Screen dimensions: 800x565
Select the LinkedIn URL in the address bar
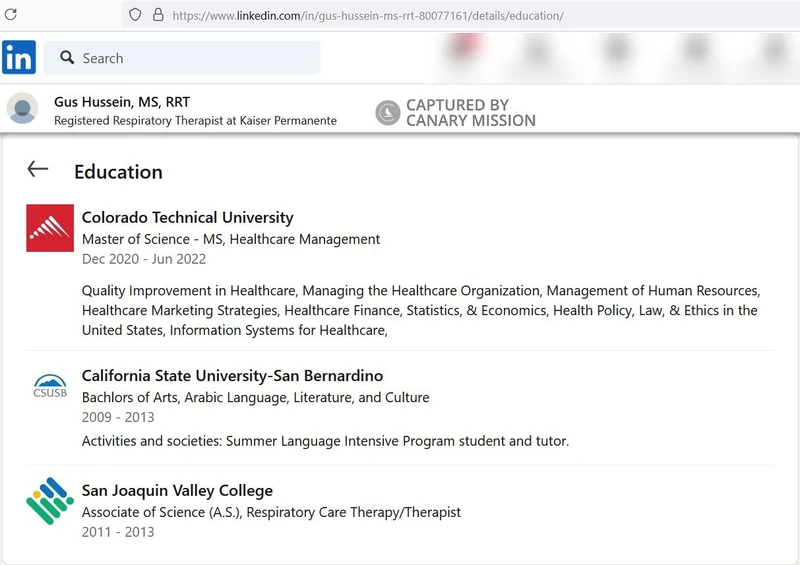tap(368, 16)
